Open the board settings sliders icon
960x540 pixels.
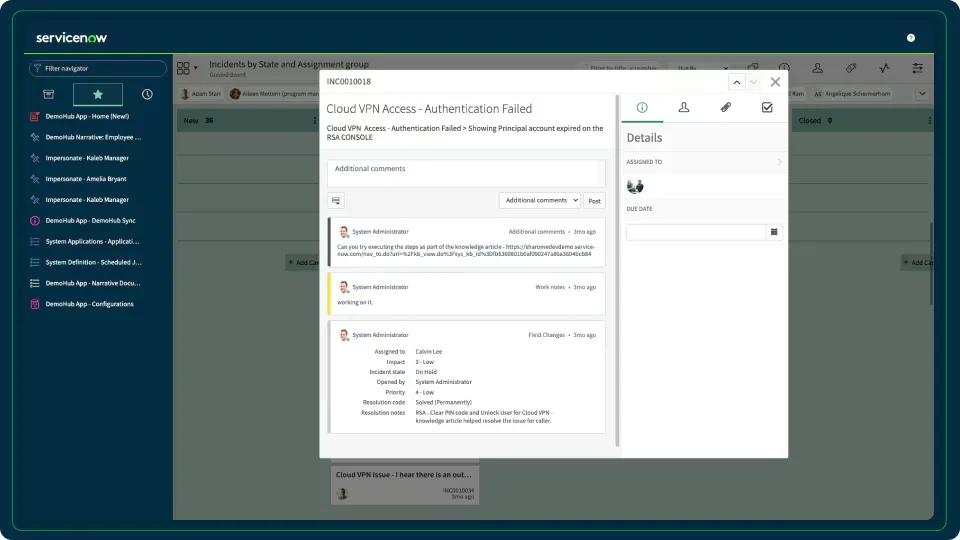917,68
